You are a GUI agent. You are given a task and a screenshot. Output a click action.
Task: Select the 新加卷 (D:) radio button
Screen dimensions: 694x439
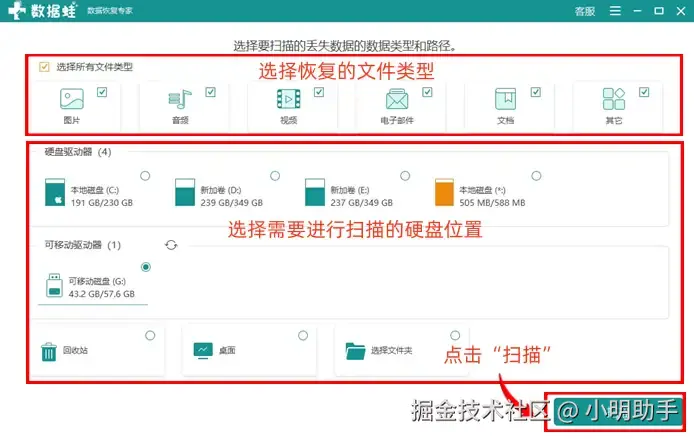(x=275, y=176)
